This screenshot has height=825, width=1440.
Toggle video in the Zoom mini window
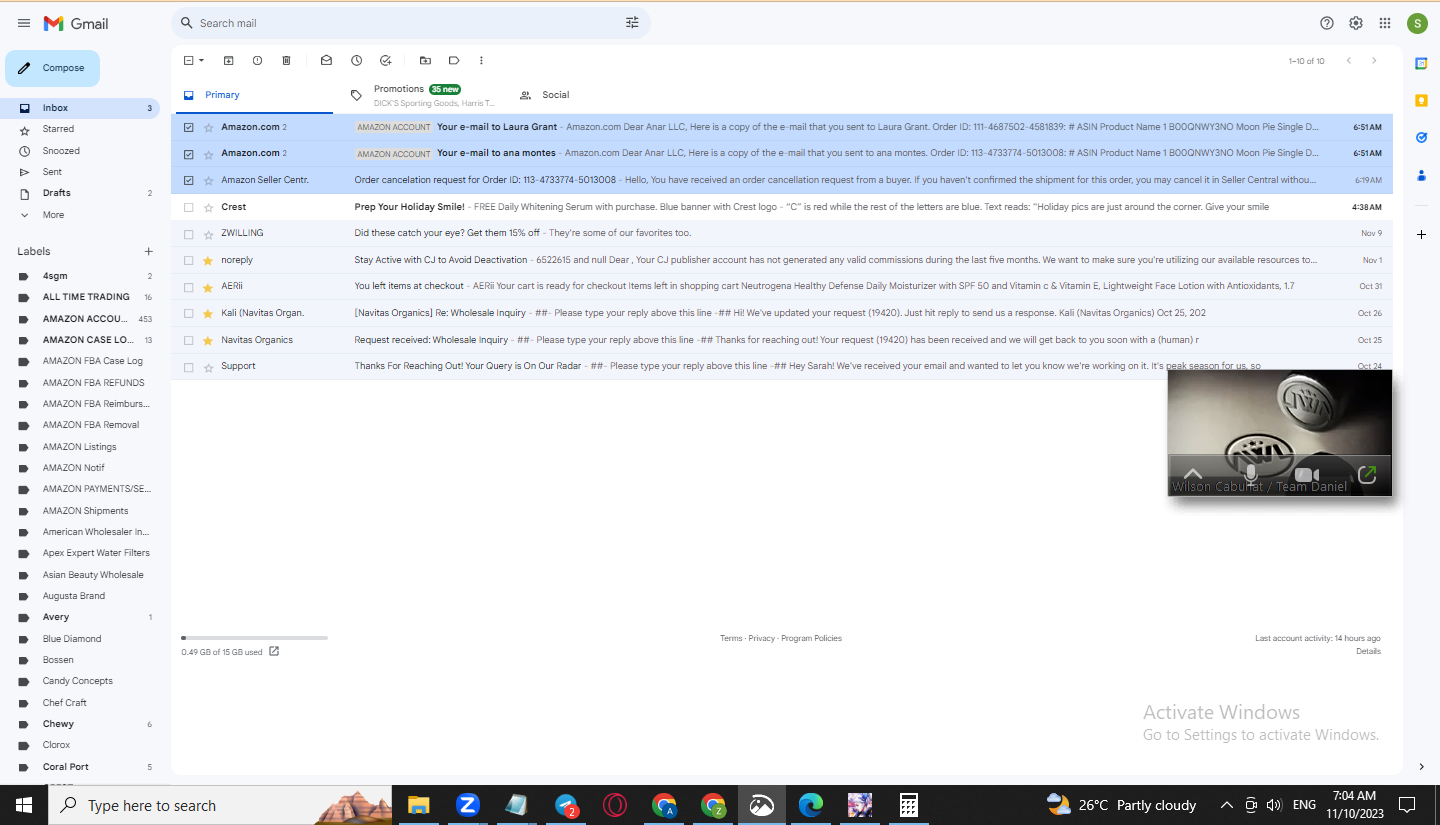1307,475
